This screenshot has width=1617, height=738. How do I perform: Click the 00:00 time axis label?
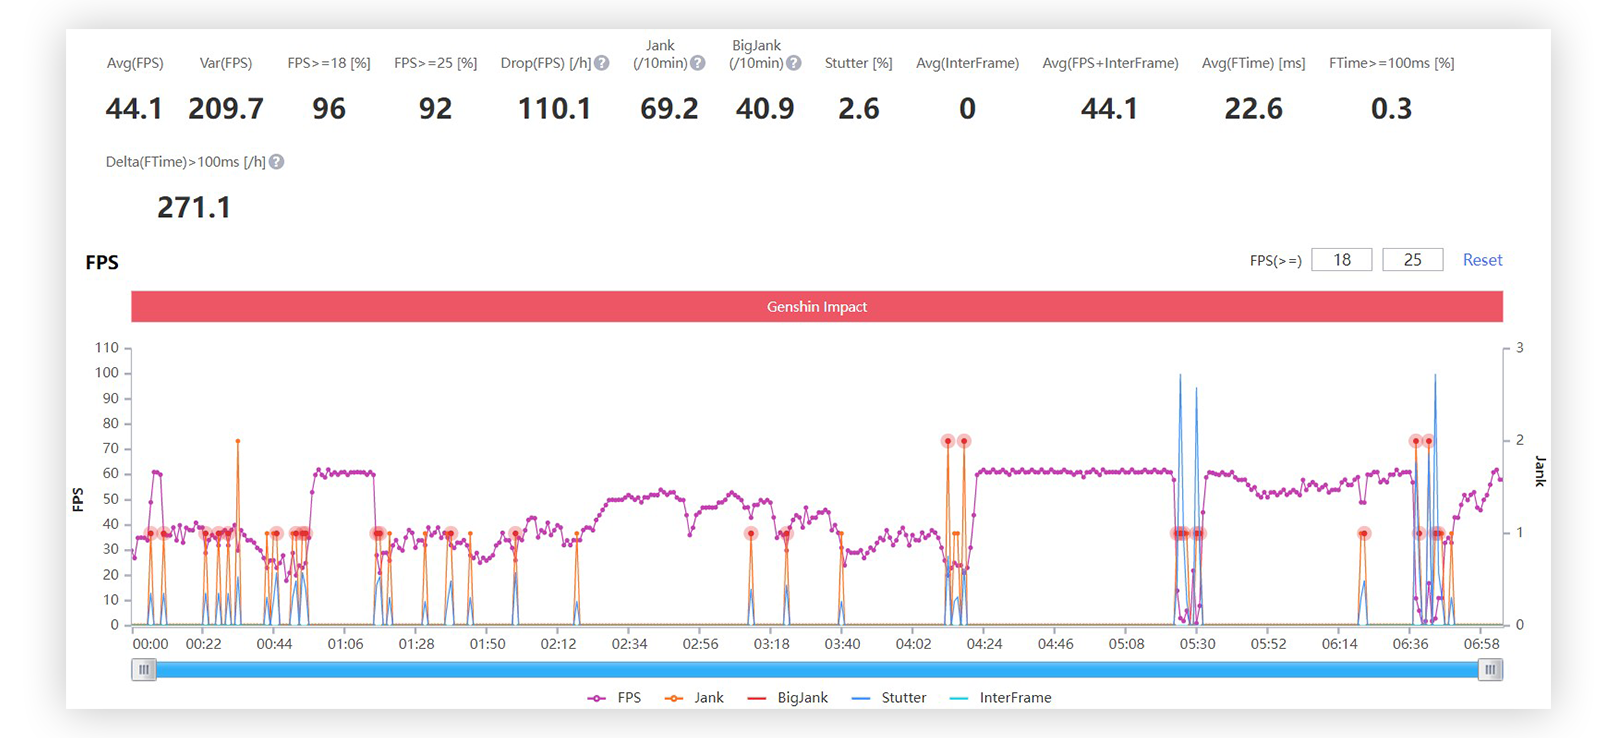click(x=150, y=644)
